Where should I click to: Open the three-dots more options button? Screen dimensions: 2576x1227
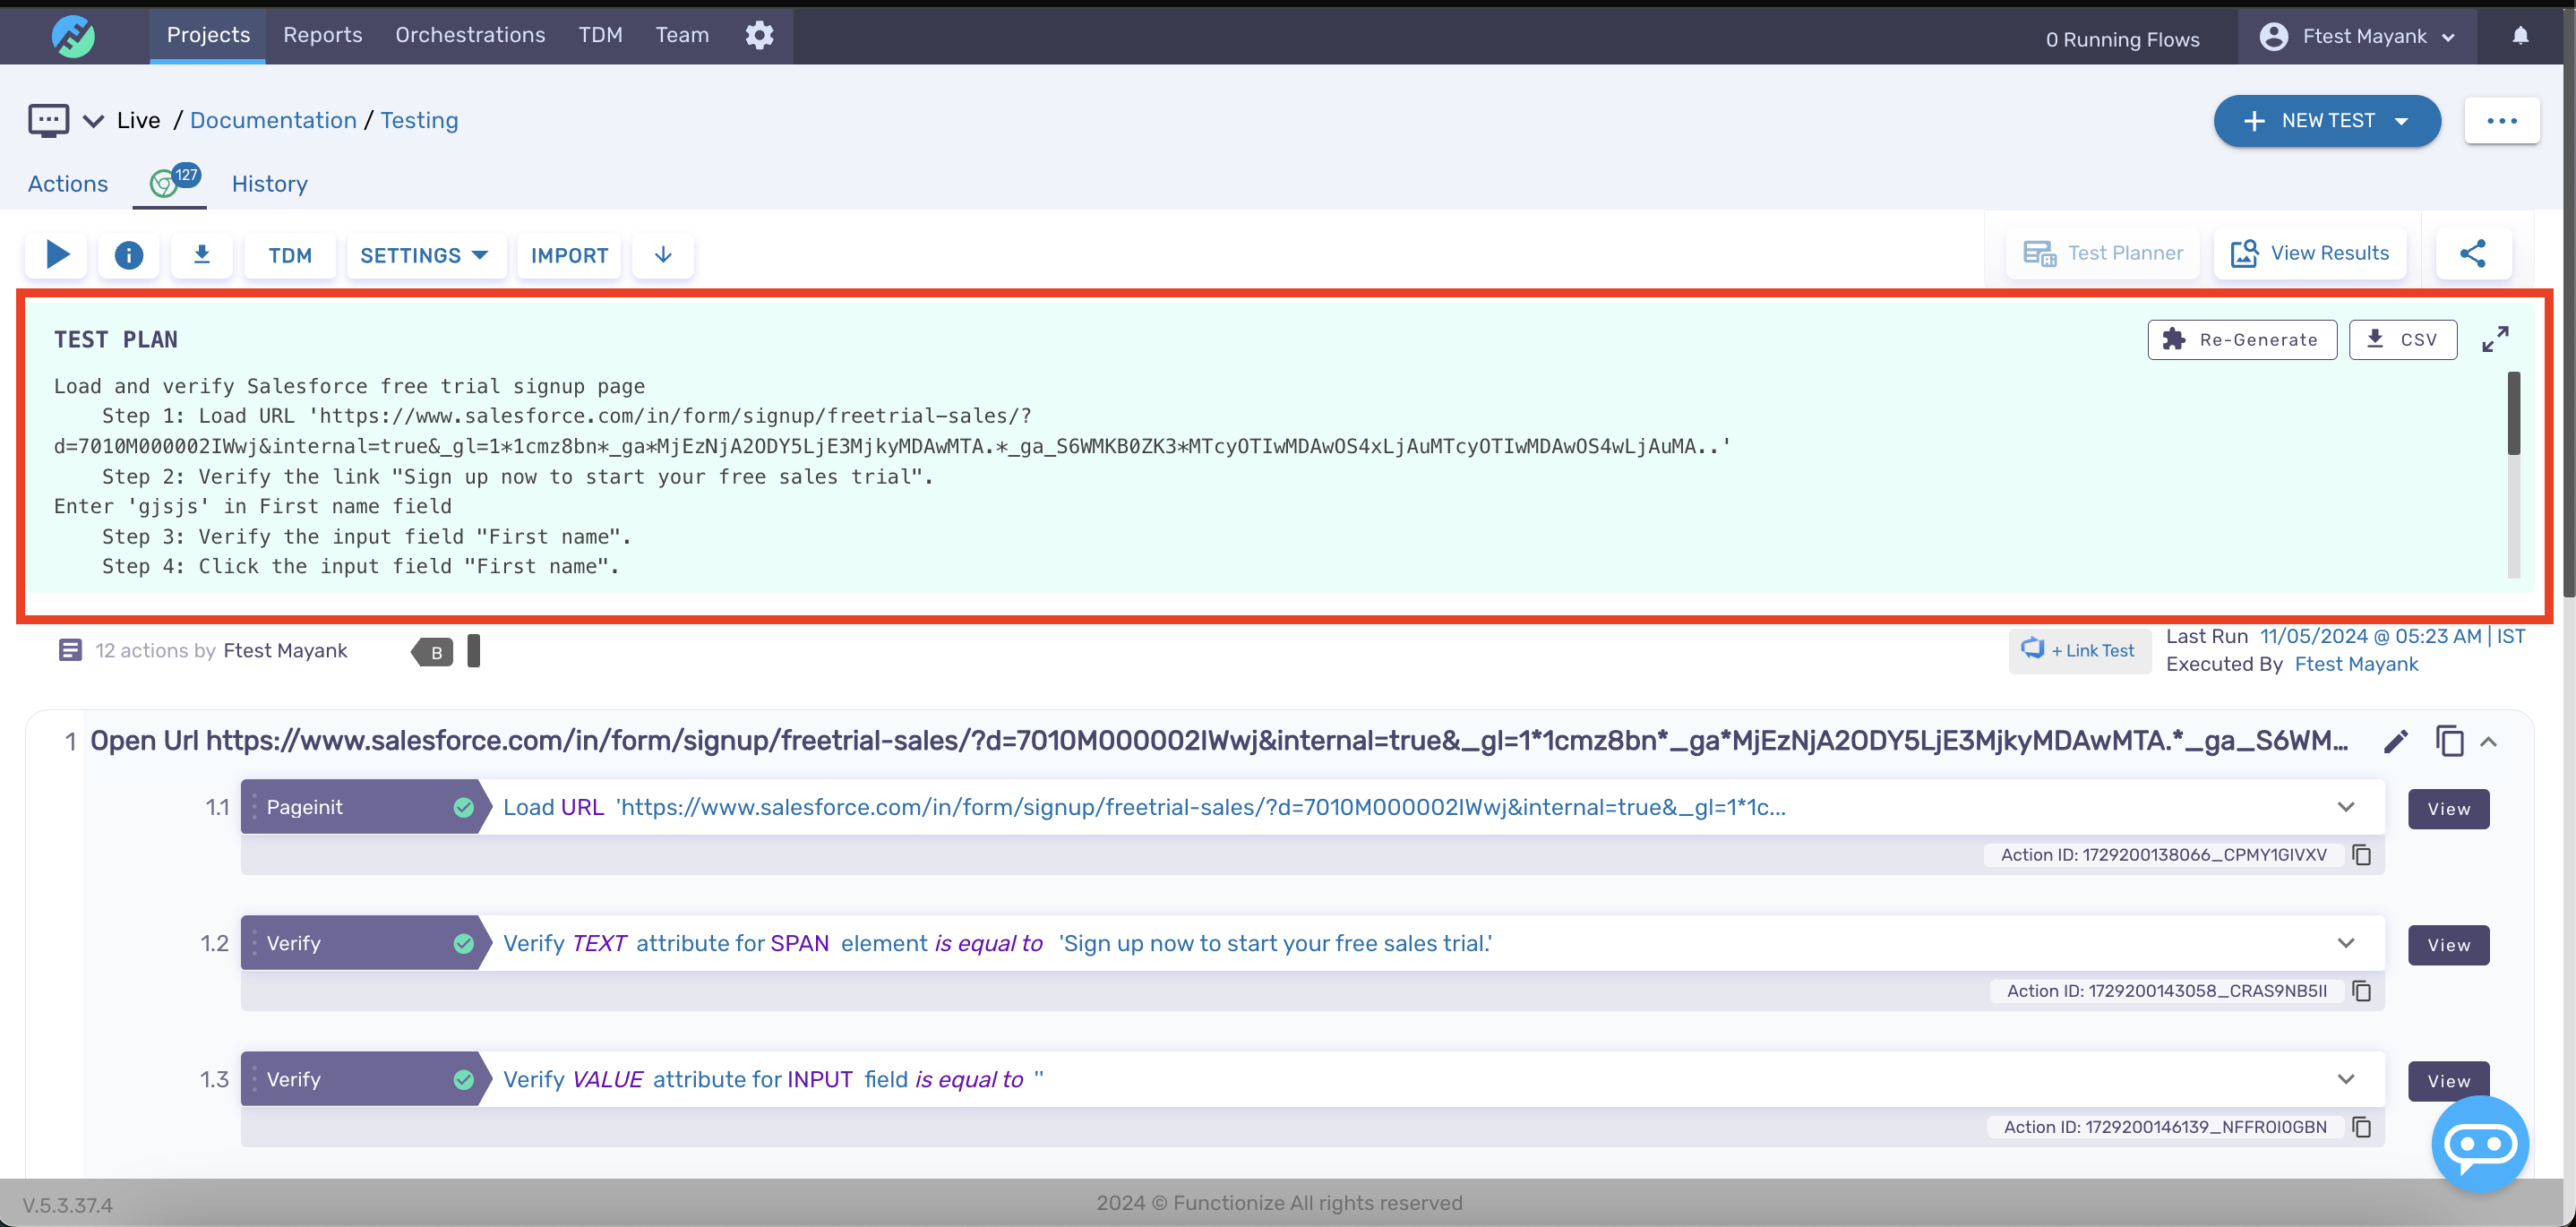pyautogui.click(x=2501, y=120)
